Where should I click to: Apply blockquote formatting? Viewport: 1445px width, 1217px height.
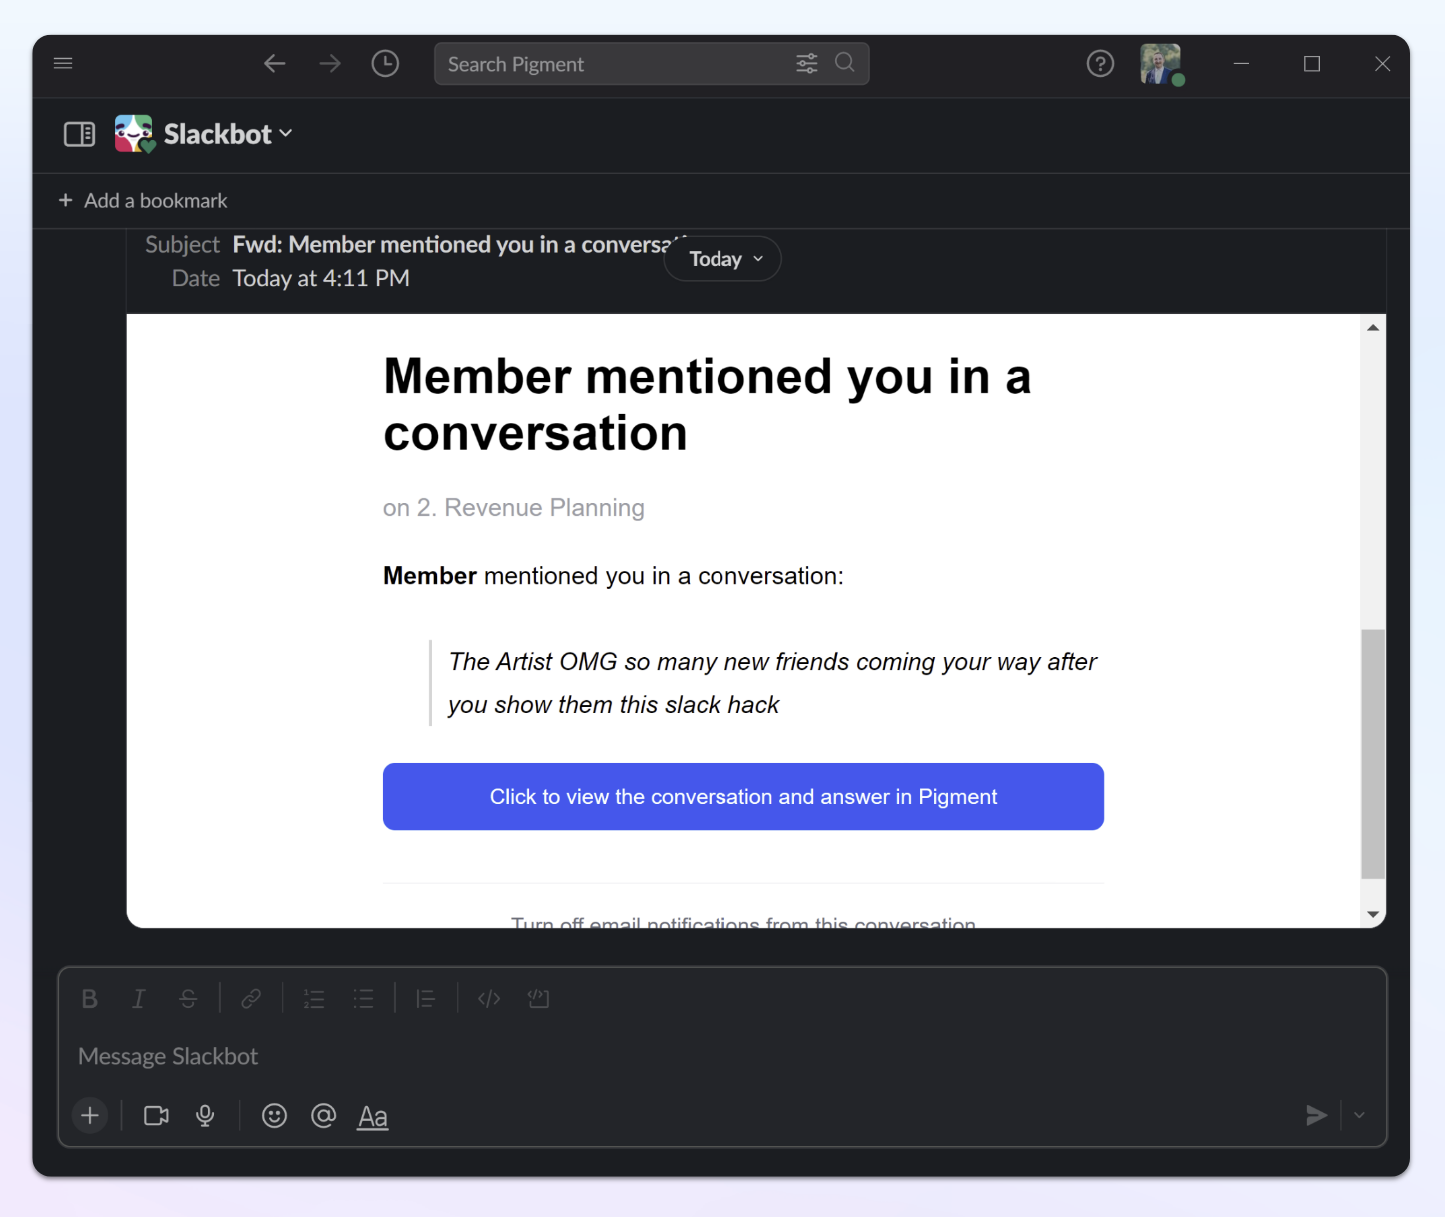coord(426,999)
